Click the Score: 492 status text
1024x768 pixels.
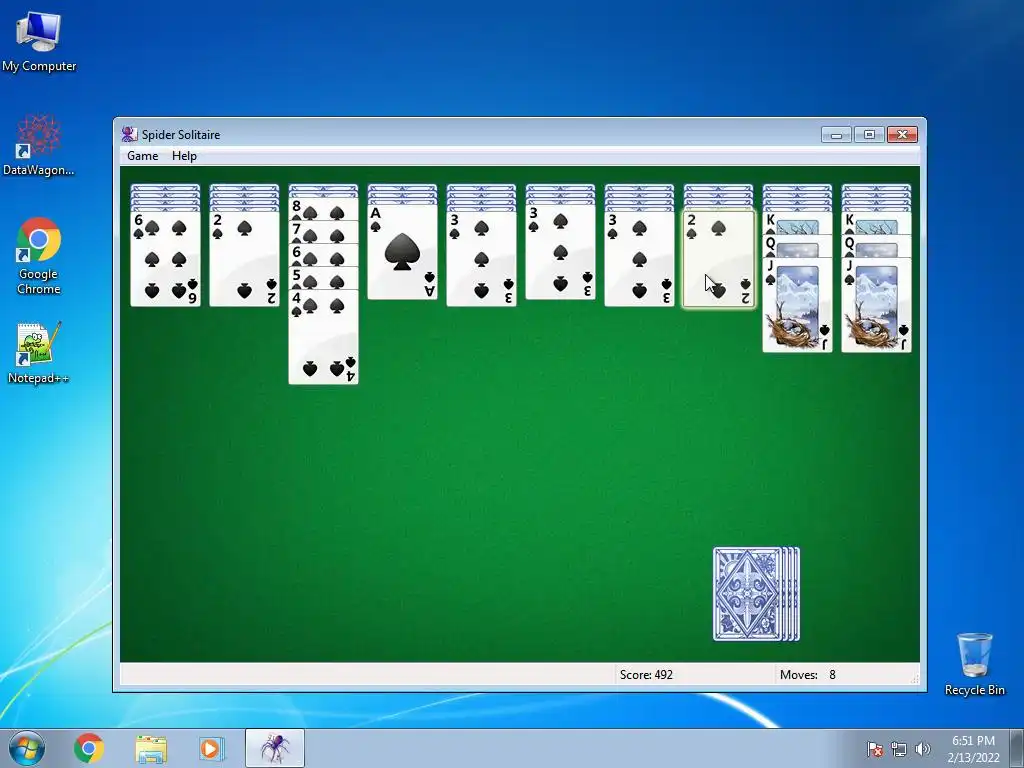pyautogui.click(x=646, y=675)
